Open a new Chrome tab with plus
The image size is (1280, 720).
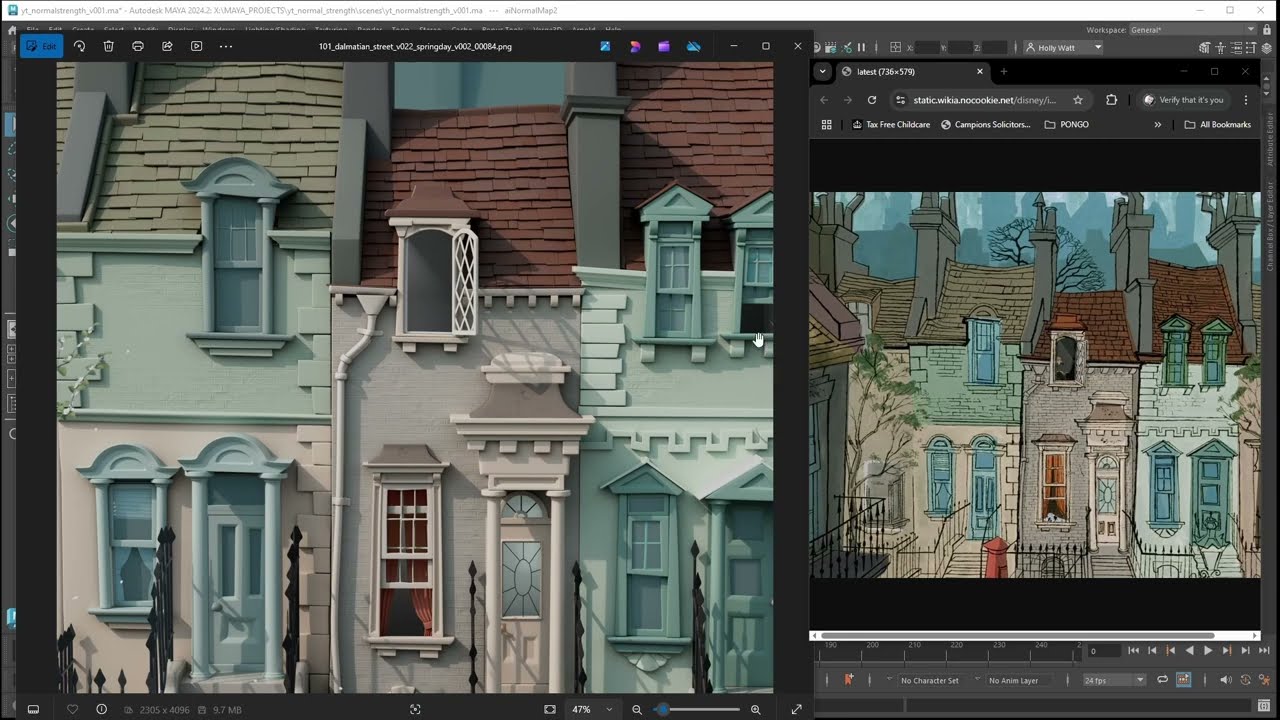click(x=1004, y=71)
